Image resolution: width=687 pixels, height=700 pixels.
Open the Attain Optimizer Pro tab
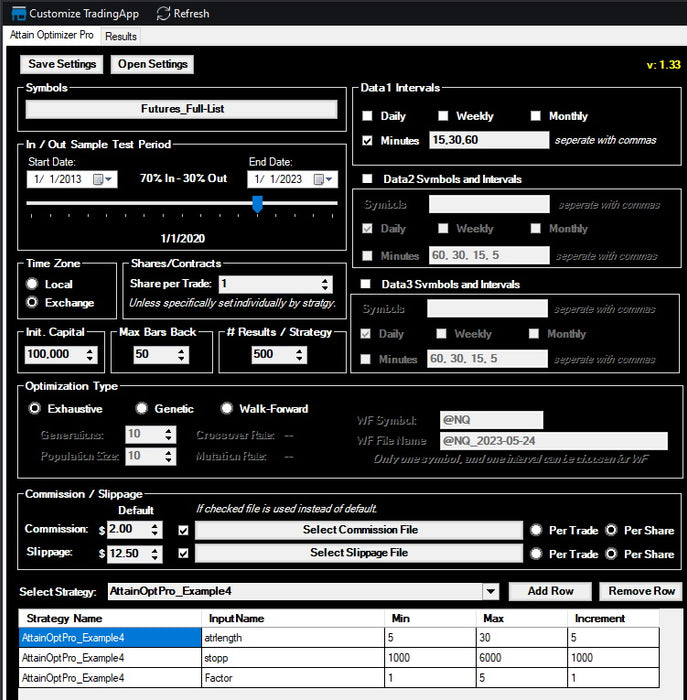[51, 36]
